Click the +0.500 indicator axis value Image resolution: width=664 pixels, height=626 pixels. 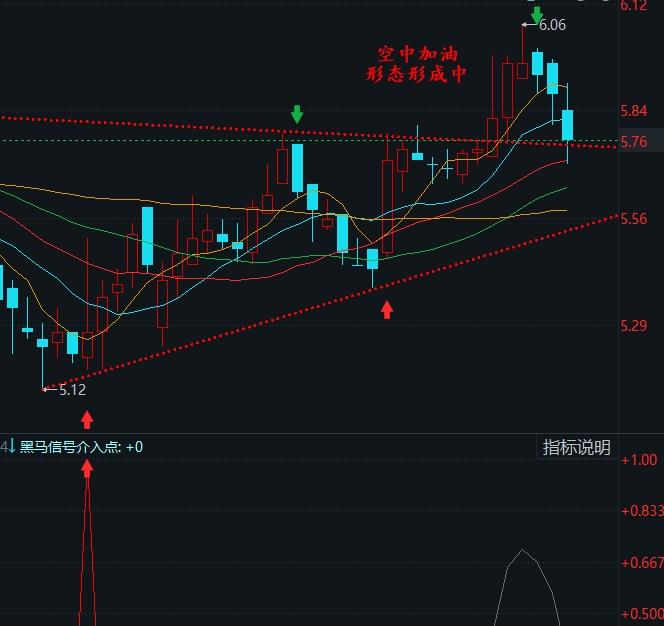642,614
